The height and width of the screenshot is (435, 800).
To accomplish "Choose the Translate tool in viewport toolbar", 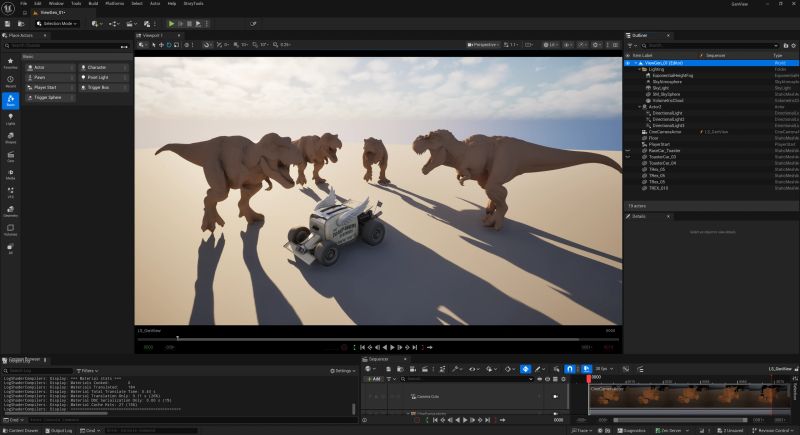I will point(161,45).
